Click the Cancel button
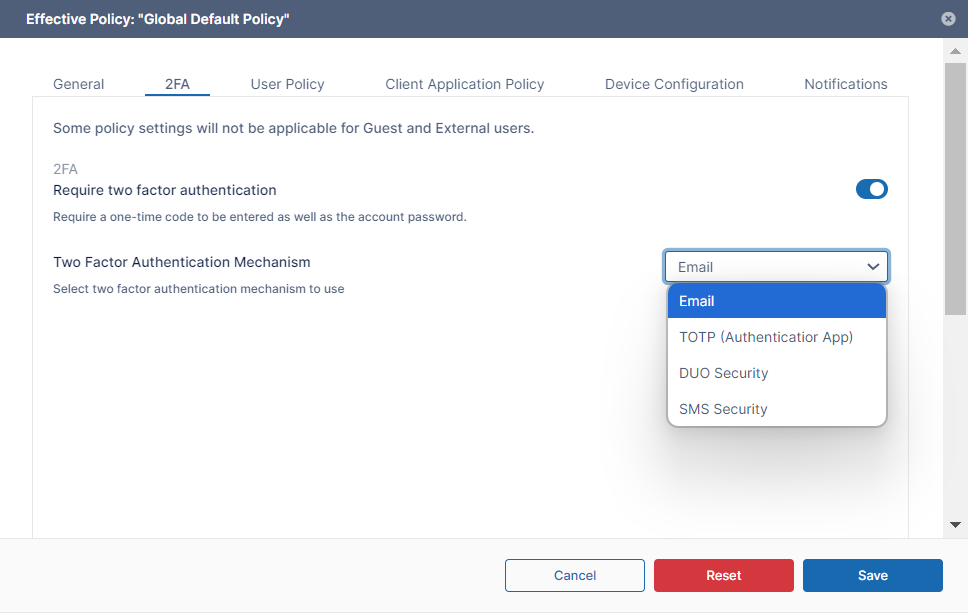Image resolution: width=968 pixels, height=613 pixels. 574,575
